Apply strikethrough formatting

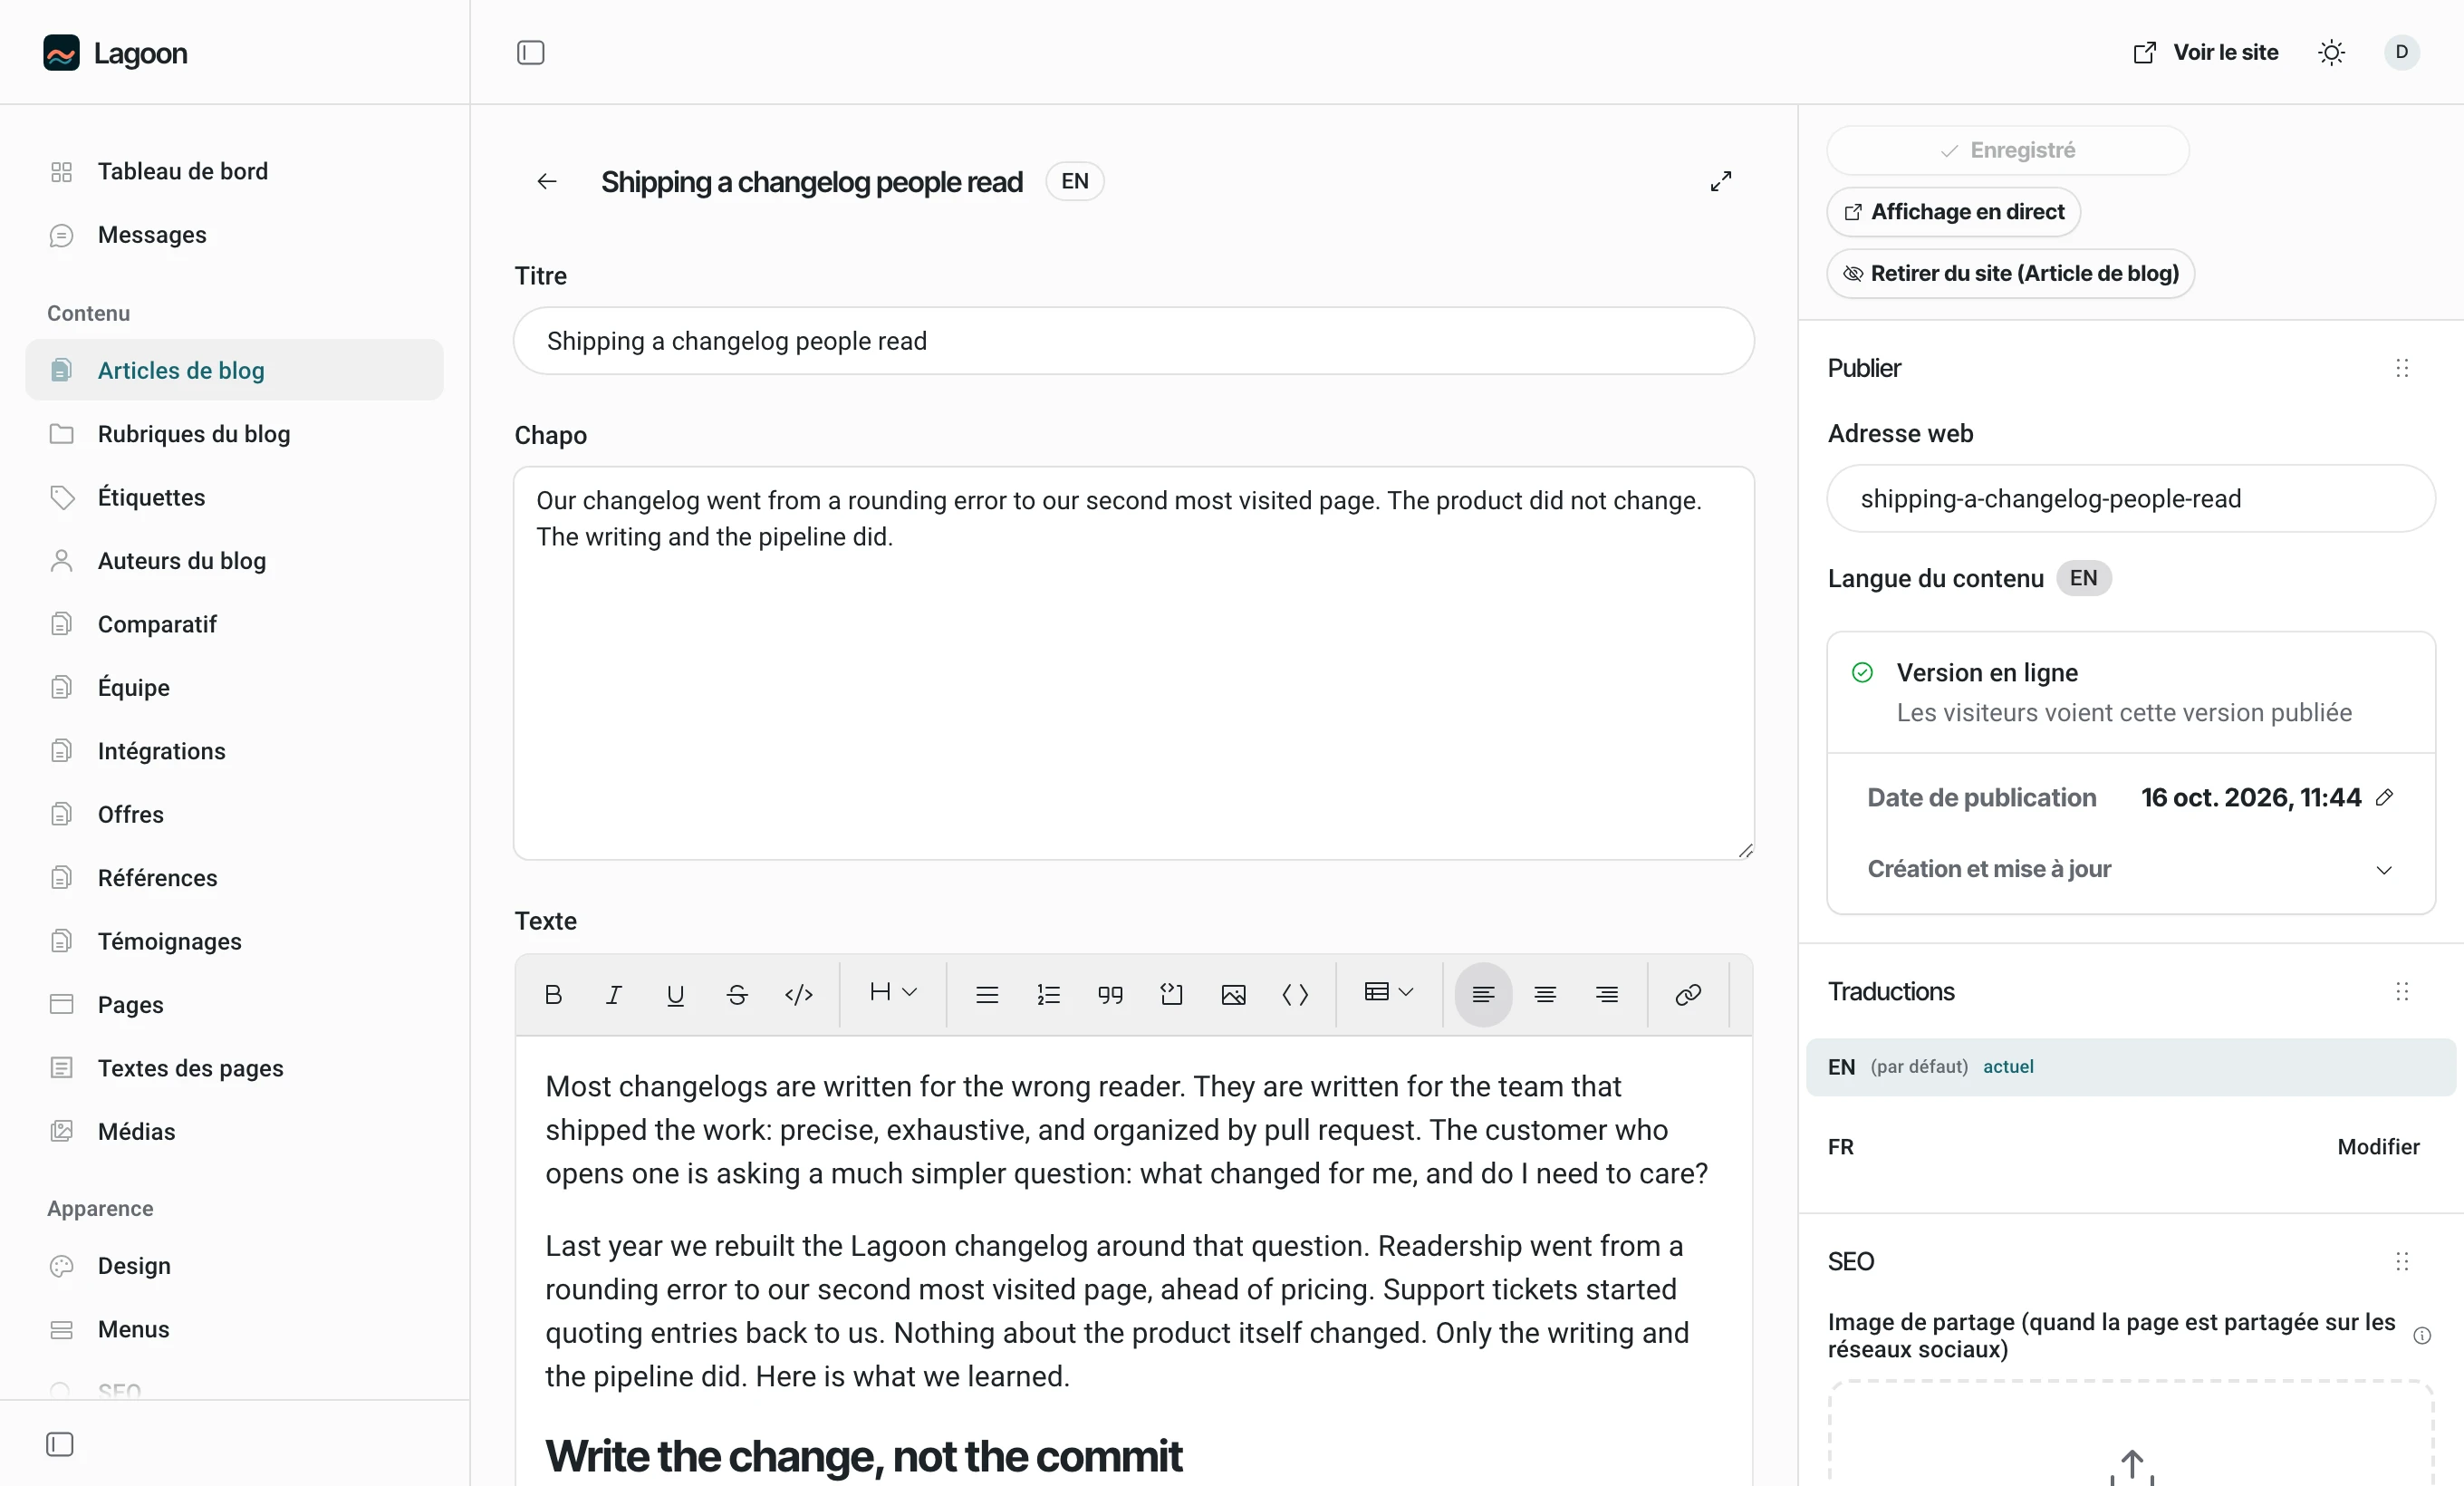pyautogui.click(x=737, y=994)
